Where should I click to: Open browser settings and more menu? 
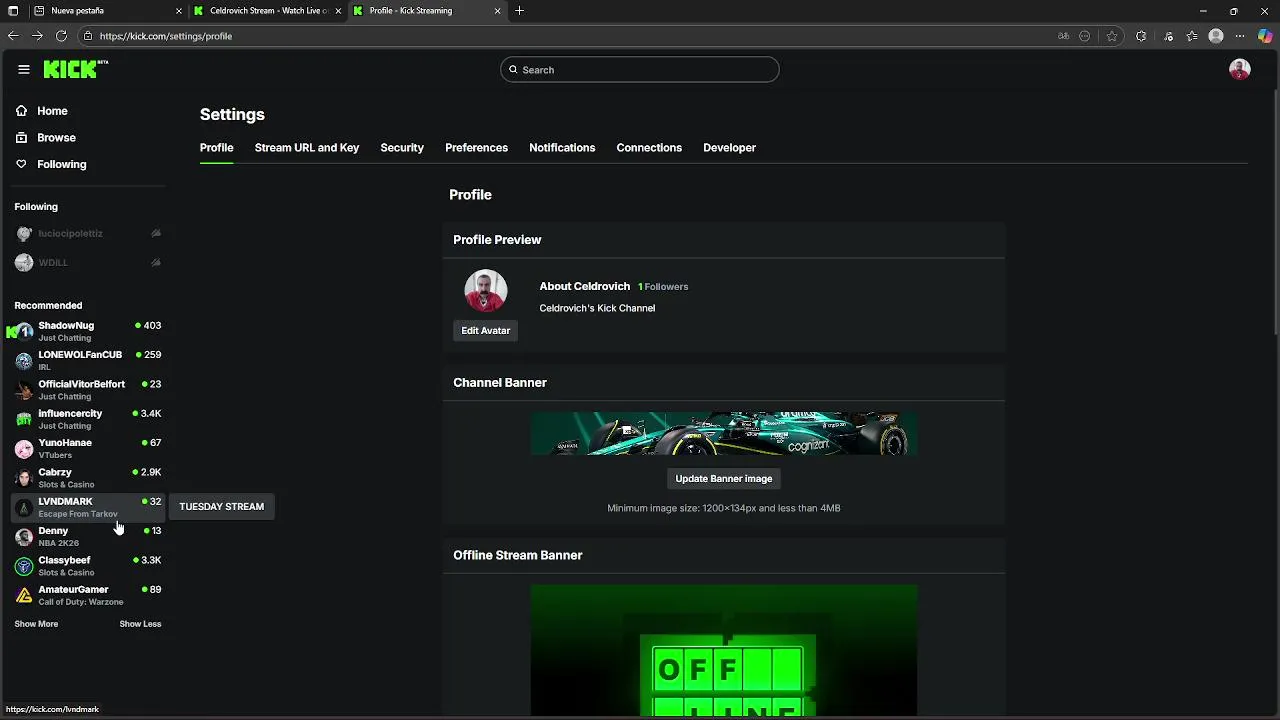click(1240, 36)
